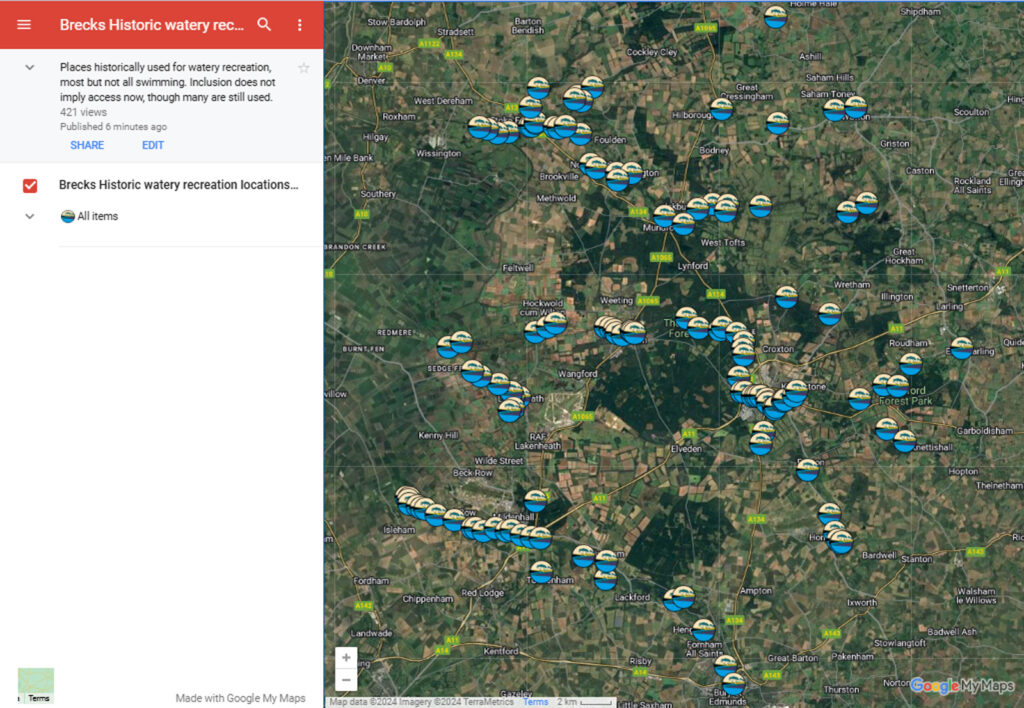Image resolution: width=1024 pixels, height=708 pixels.
Task: Open the three-dot more options menu
Action: click(299, 25)
